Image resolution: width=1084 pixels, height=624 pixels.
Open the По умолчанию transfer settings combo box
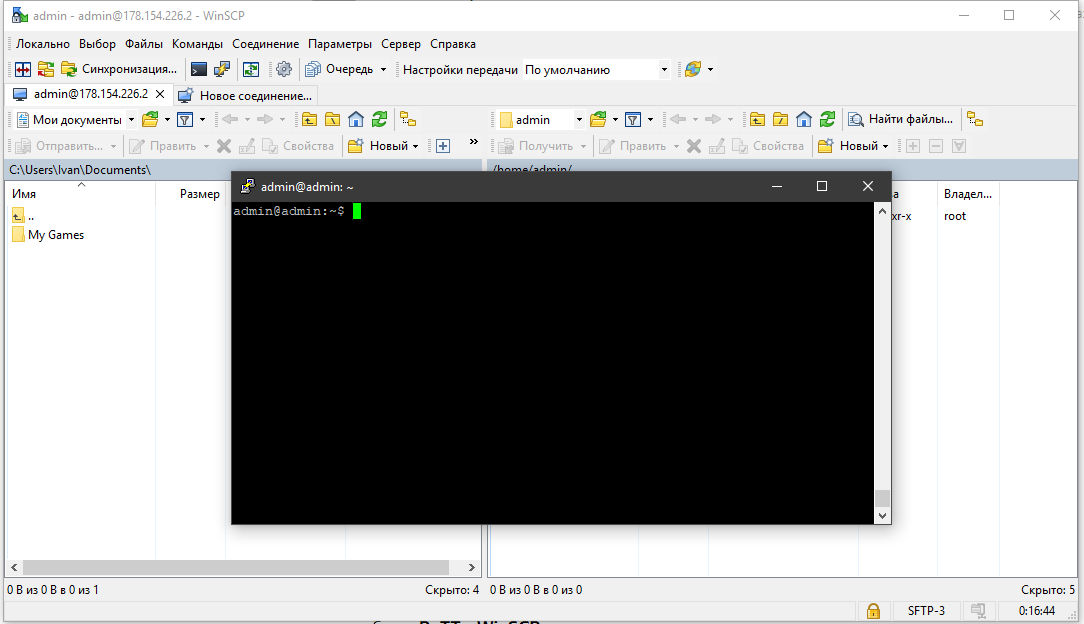(596, 69)
